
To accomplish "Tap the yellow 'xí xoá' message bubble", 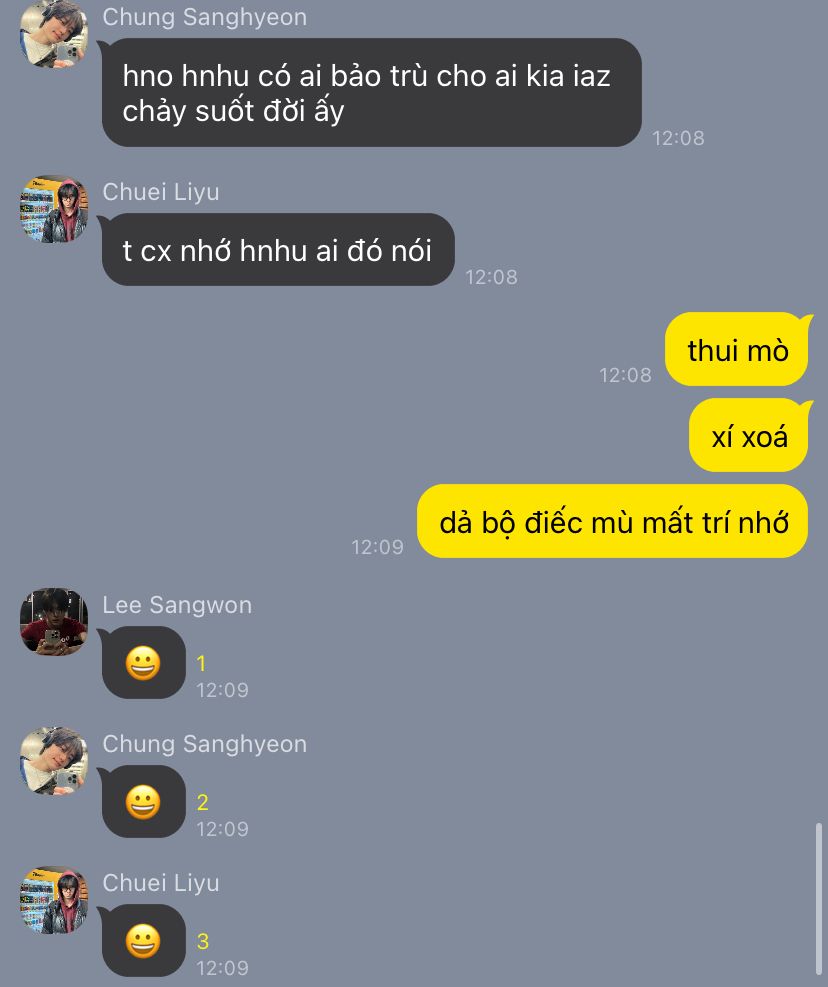I will [749, 435].
